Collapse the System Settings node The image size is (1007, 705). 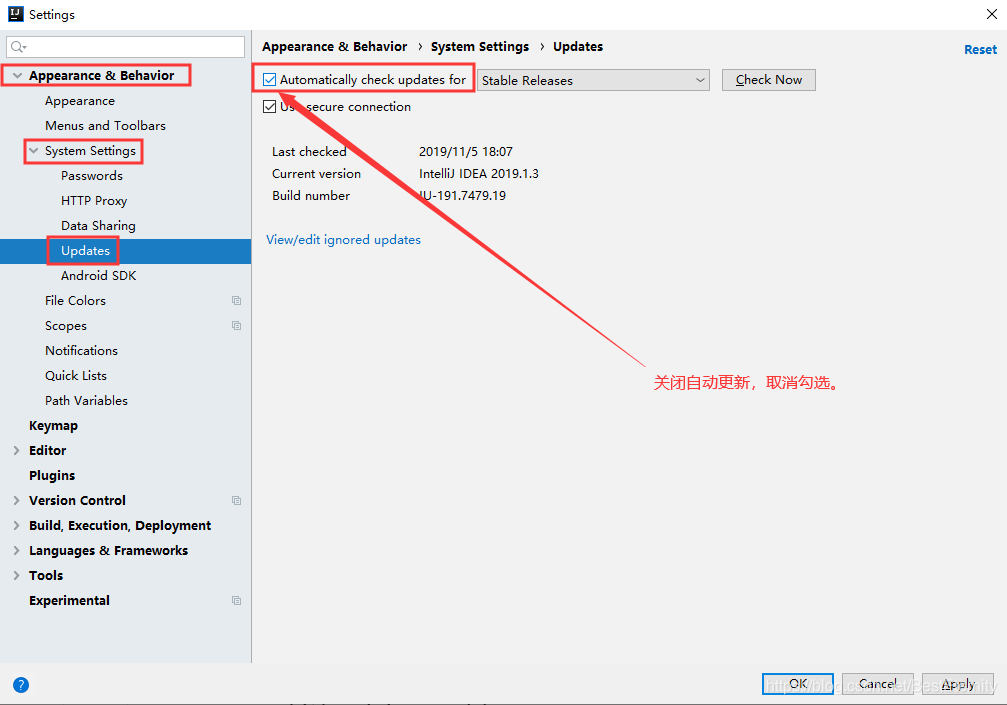pyautogui.click(x=33, y=151)
